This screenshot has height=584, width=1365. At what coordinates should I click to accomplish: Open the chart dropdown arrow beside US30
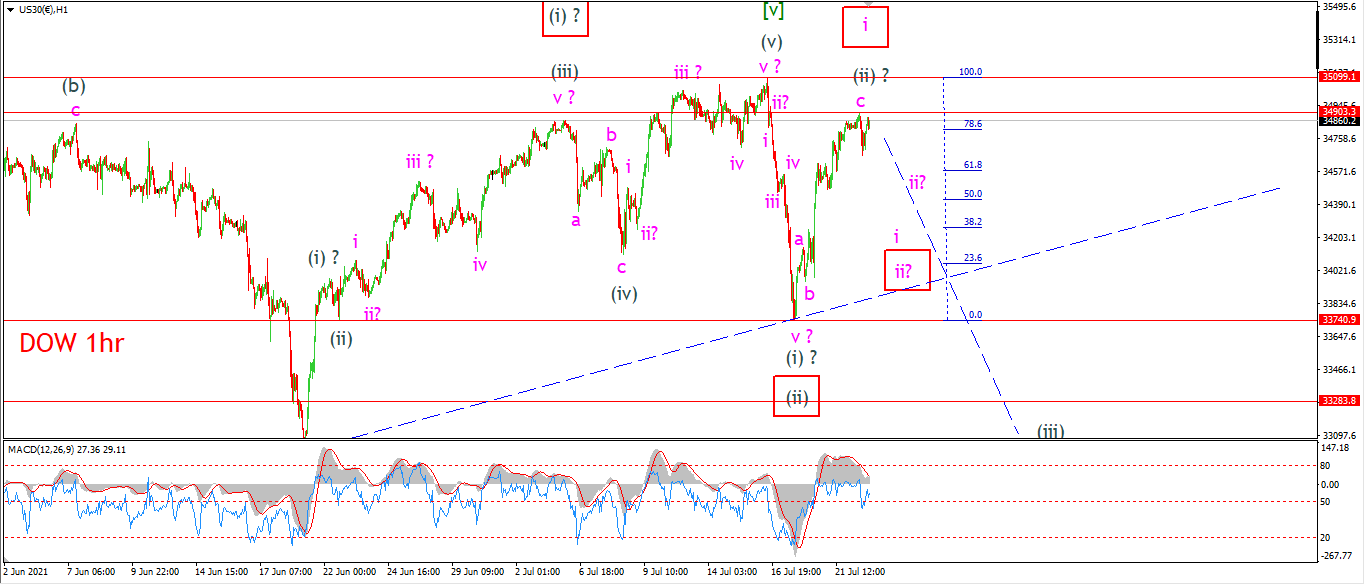coord(10,9)
